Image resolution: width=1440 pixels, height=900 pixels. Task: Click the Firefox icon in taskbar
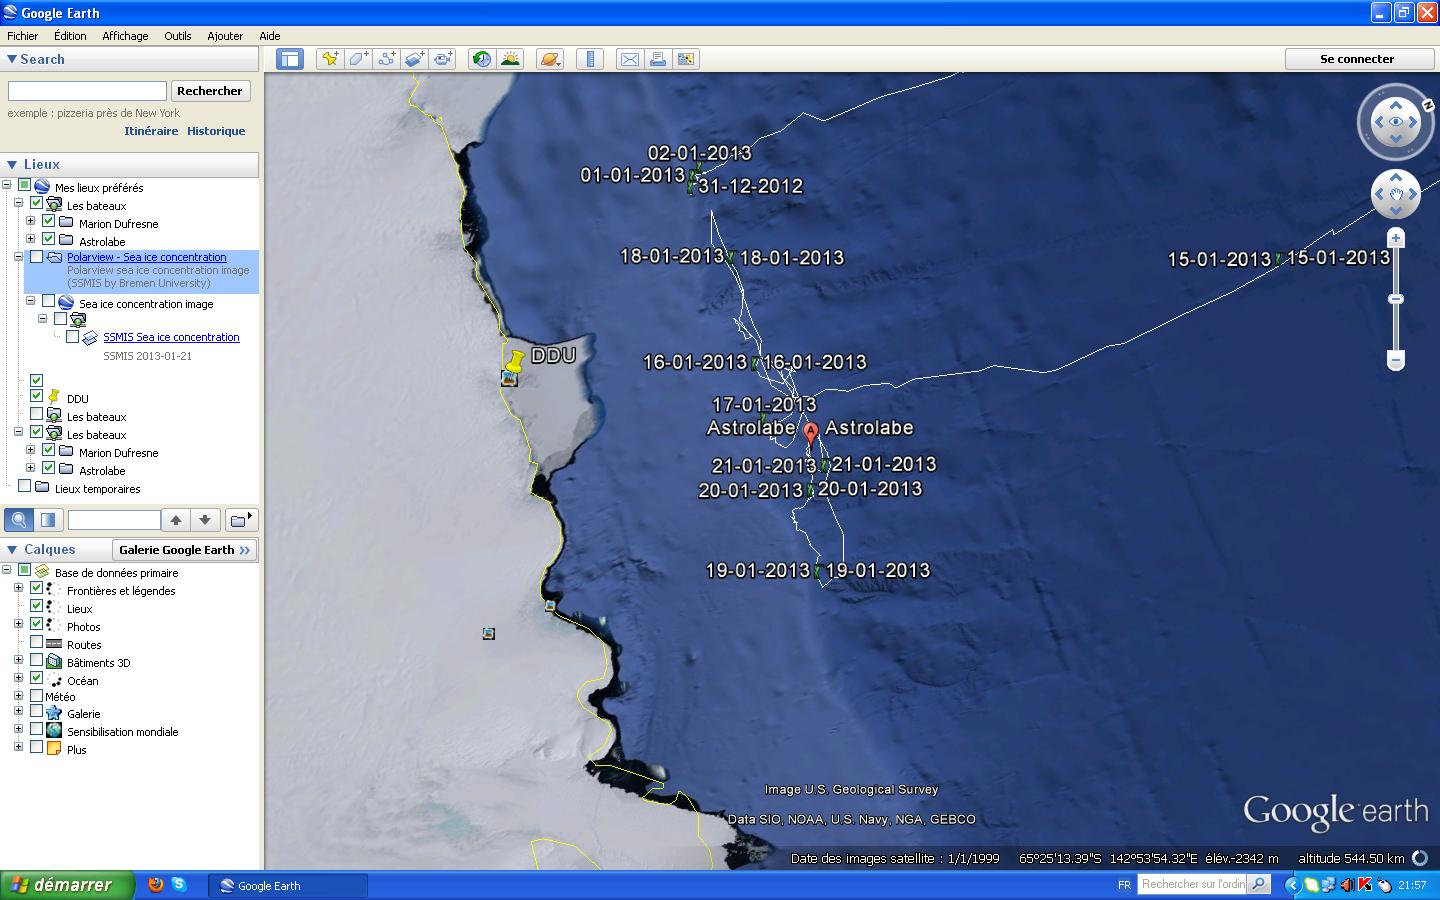[155, 885]
